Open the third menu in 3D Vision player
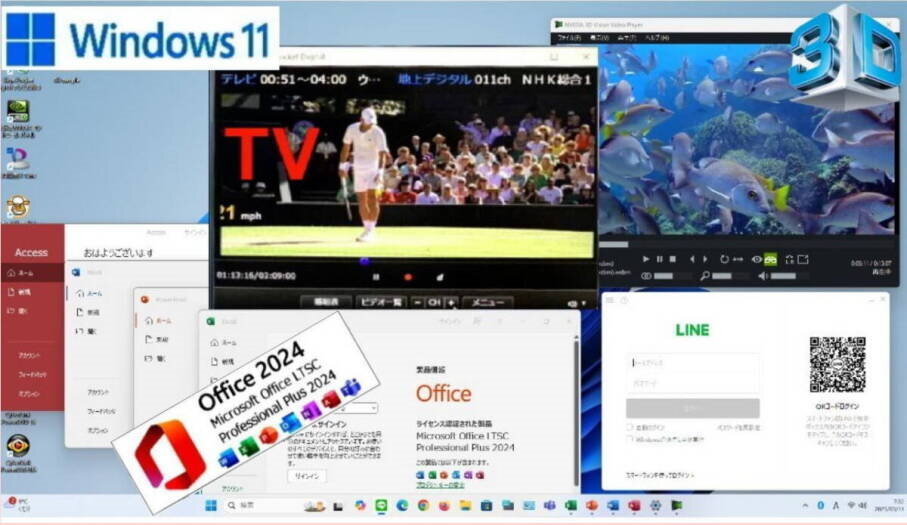The height and width of the screenshot is (525, 907). pos(627,38)
